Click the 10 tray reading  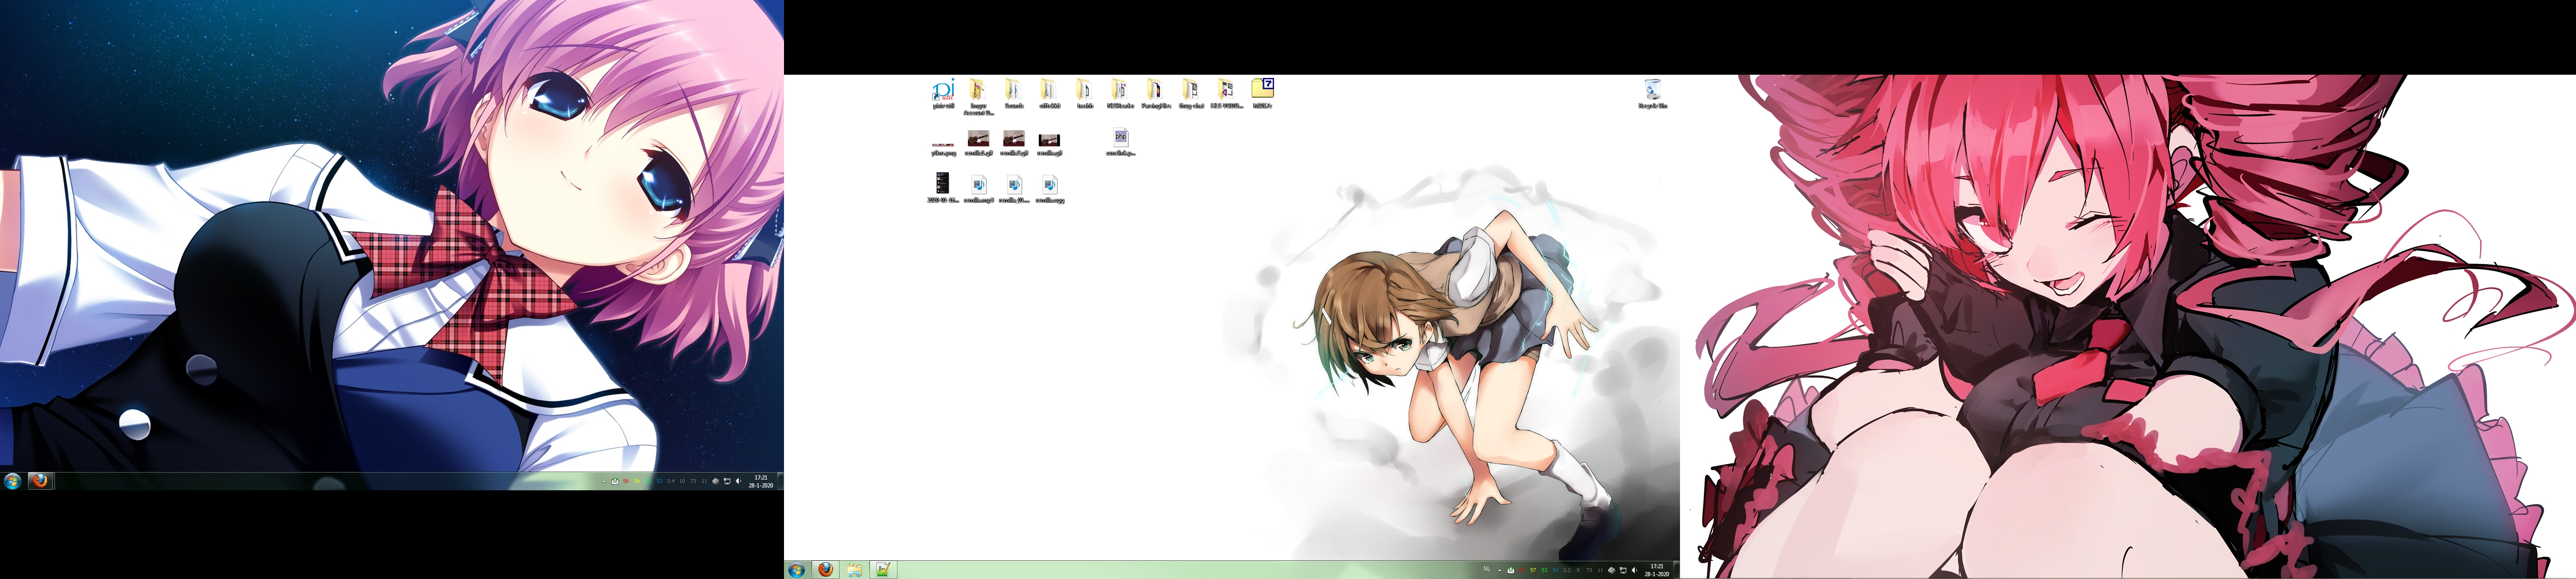(x=682, y=481)
